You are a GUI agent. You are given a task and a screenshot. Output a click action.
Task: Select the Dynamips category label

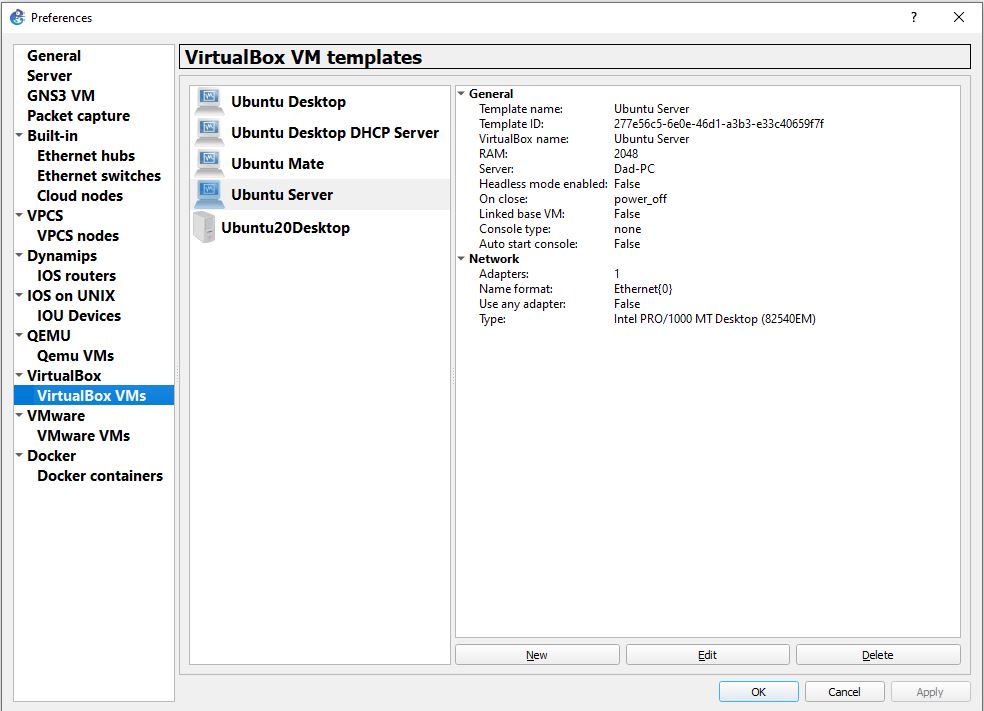tap(62, 256)
